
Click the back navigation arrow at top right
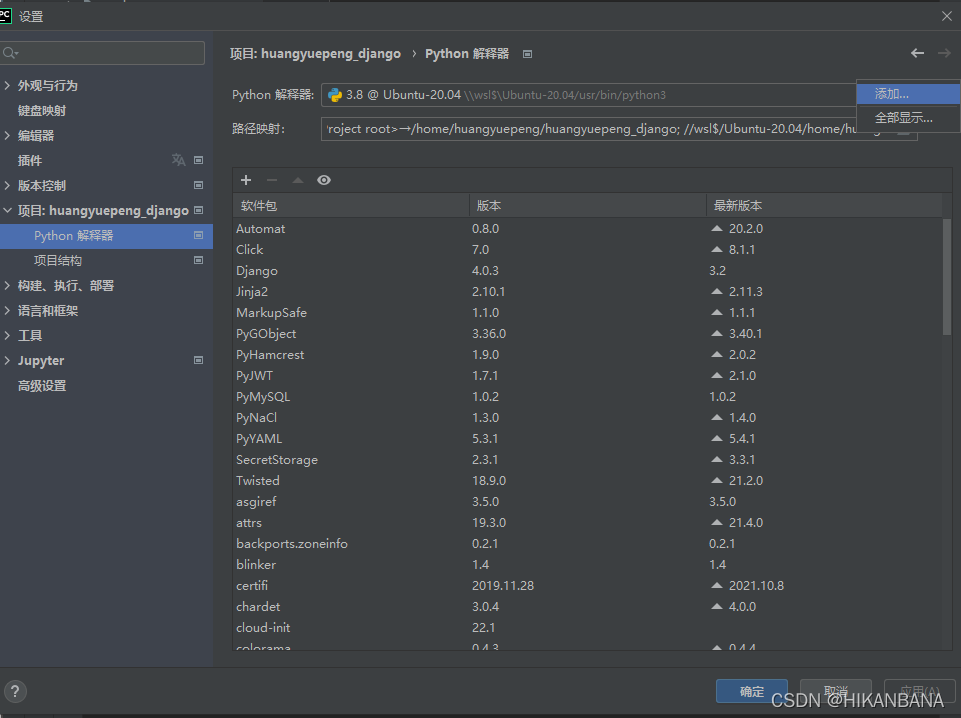point(917,53)
